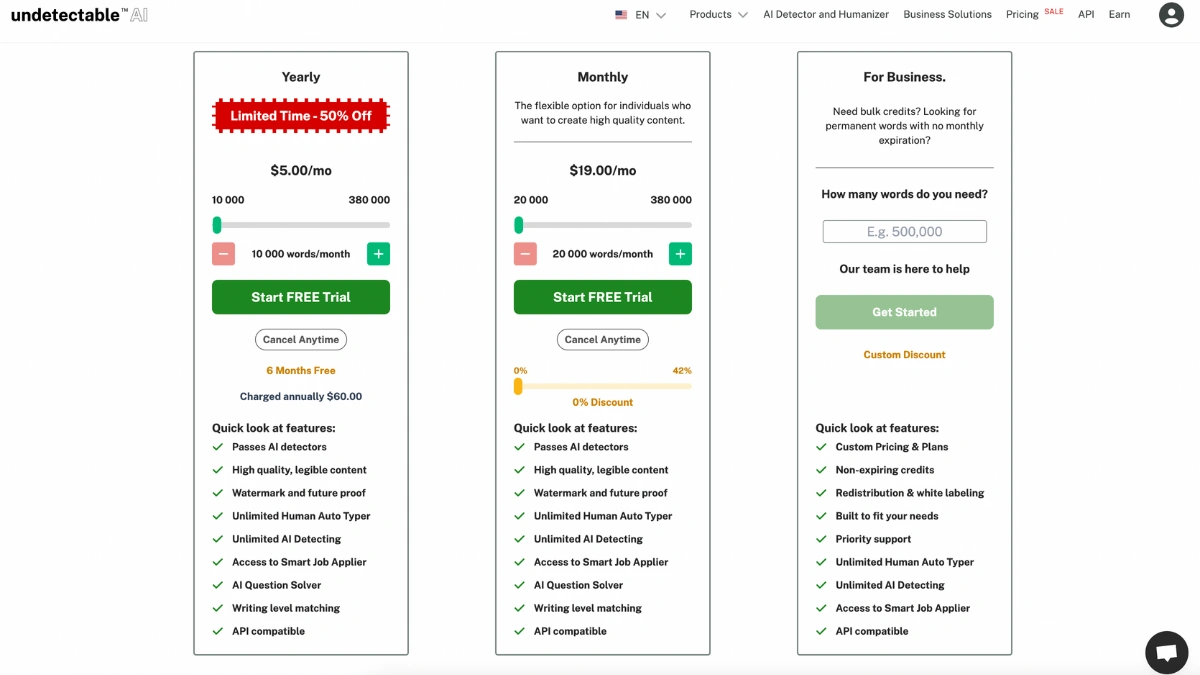Open the Pricing page link
The height and width of the screenshot is (675, 1200).
coord(1022,15)
